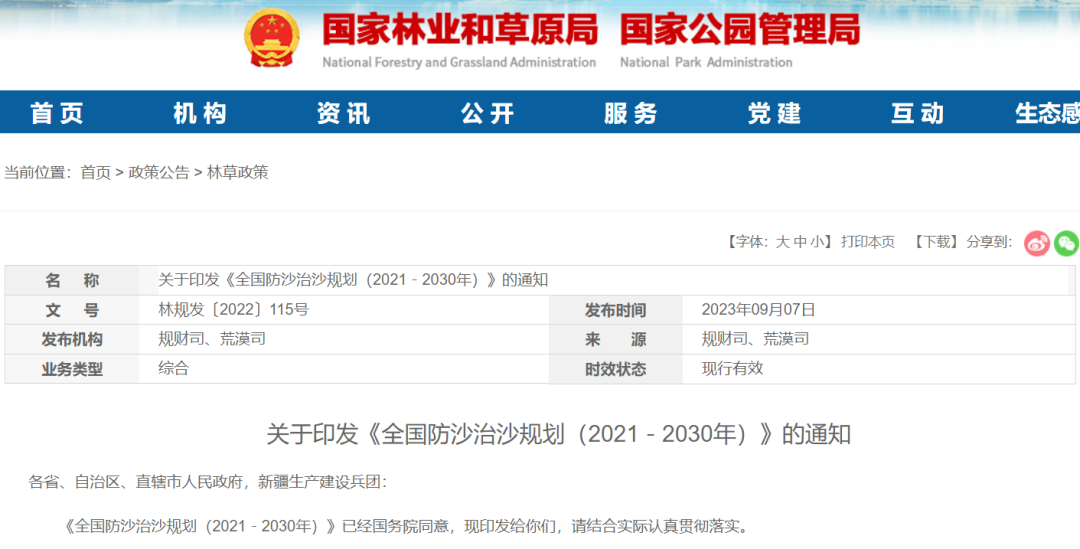Click paragraph starting 《全国防沙治沙规划 已经国务院同意

(406, 527)
